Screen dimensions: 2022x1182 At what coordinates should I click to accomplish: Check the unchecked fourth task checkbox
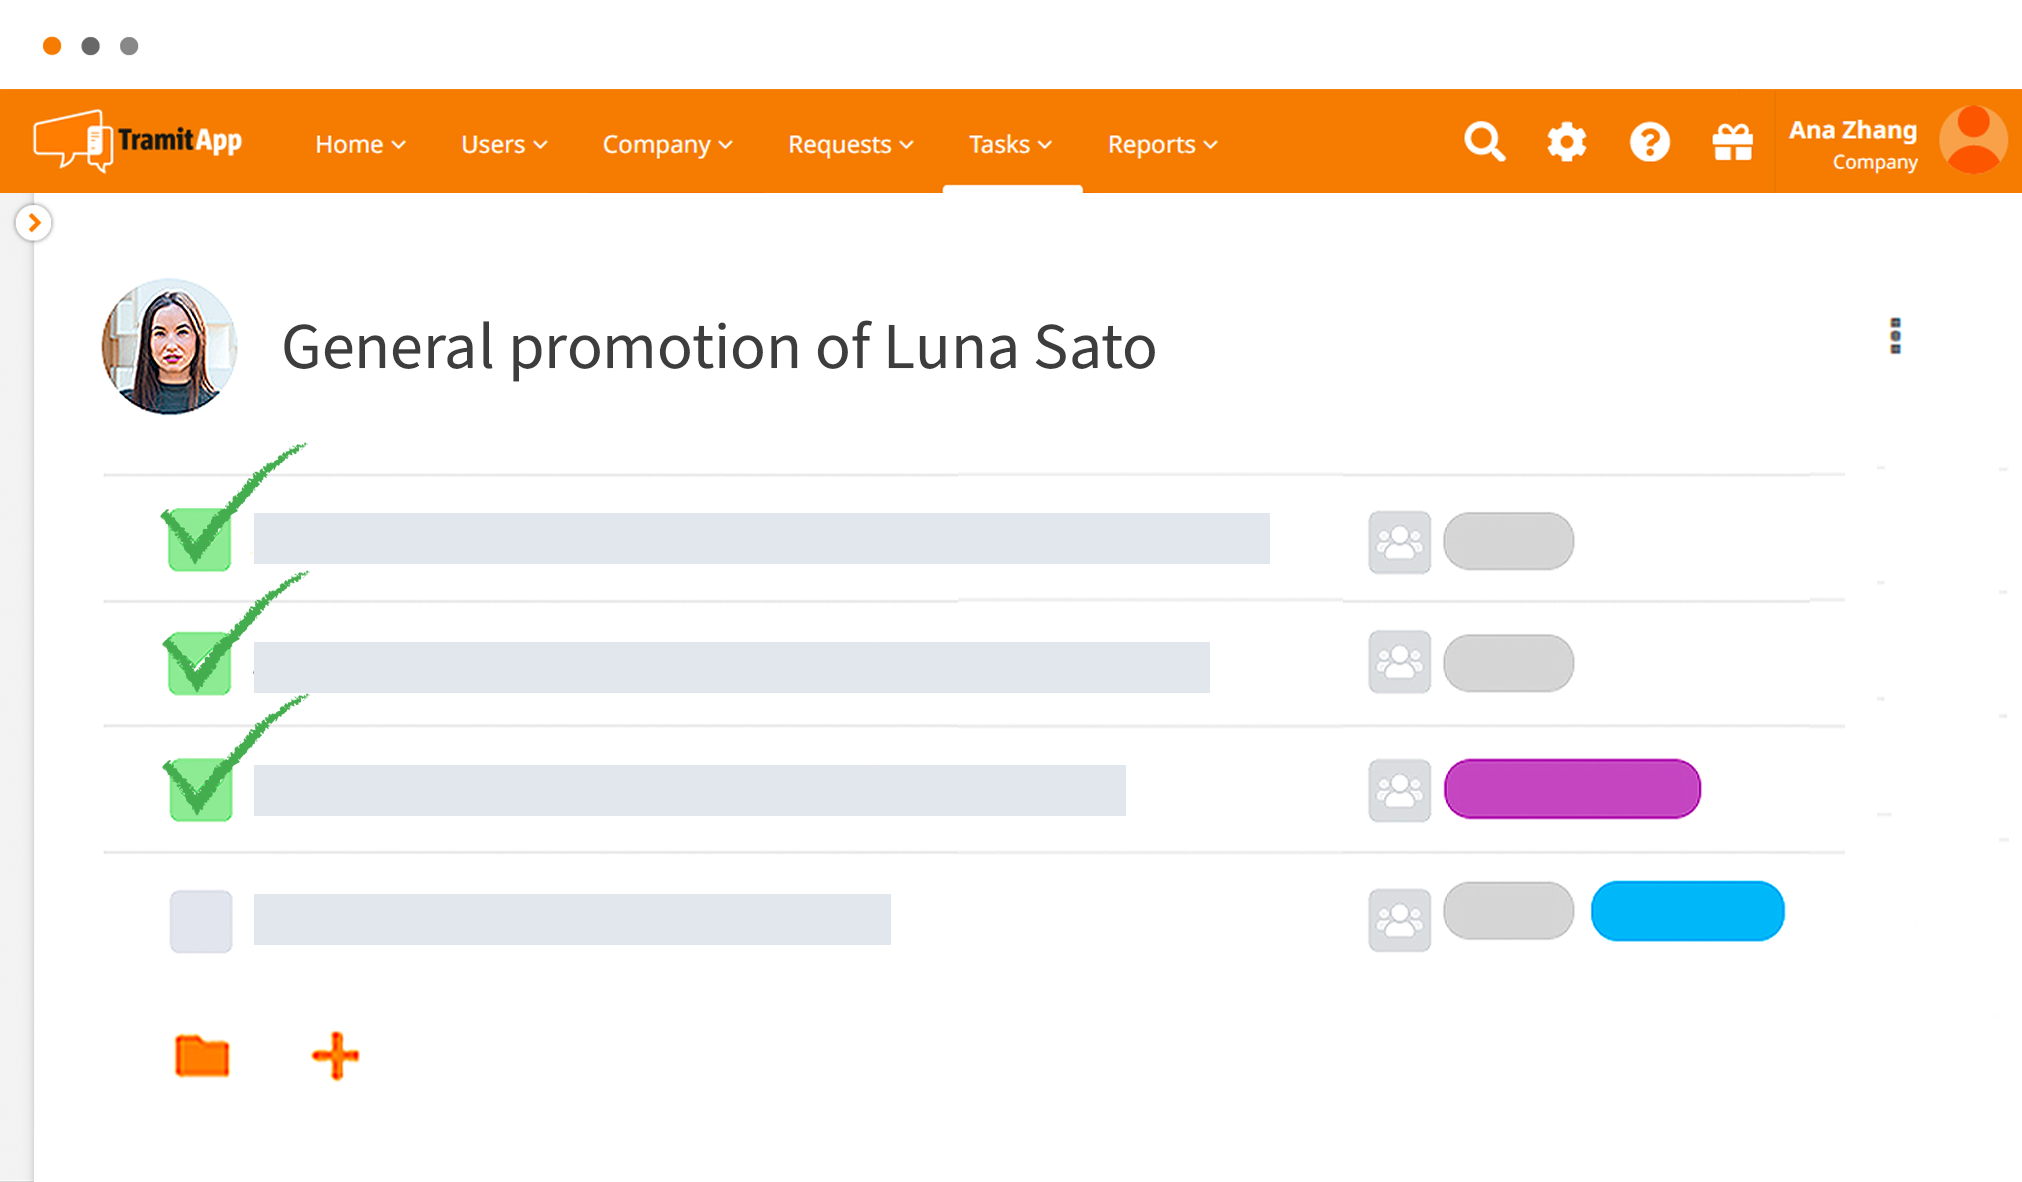201,921
